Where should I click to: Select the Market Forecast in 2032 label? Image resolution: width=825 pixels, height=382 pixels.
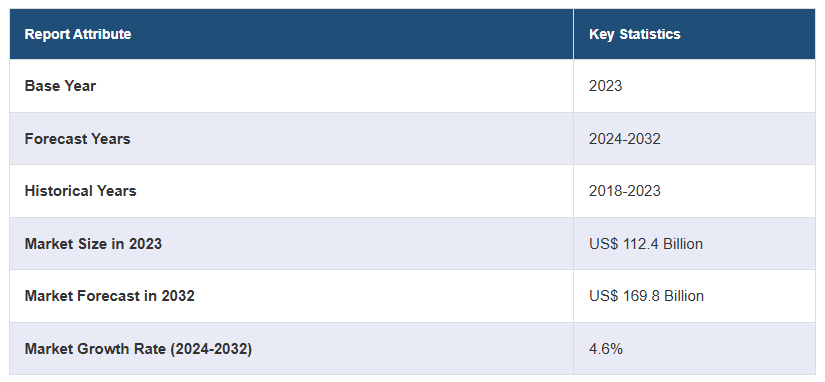click(109, 296)
